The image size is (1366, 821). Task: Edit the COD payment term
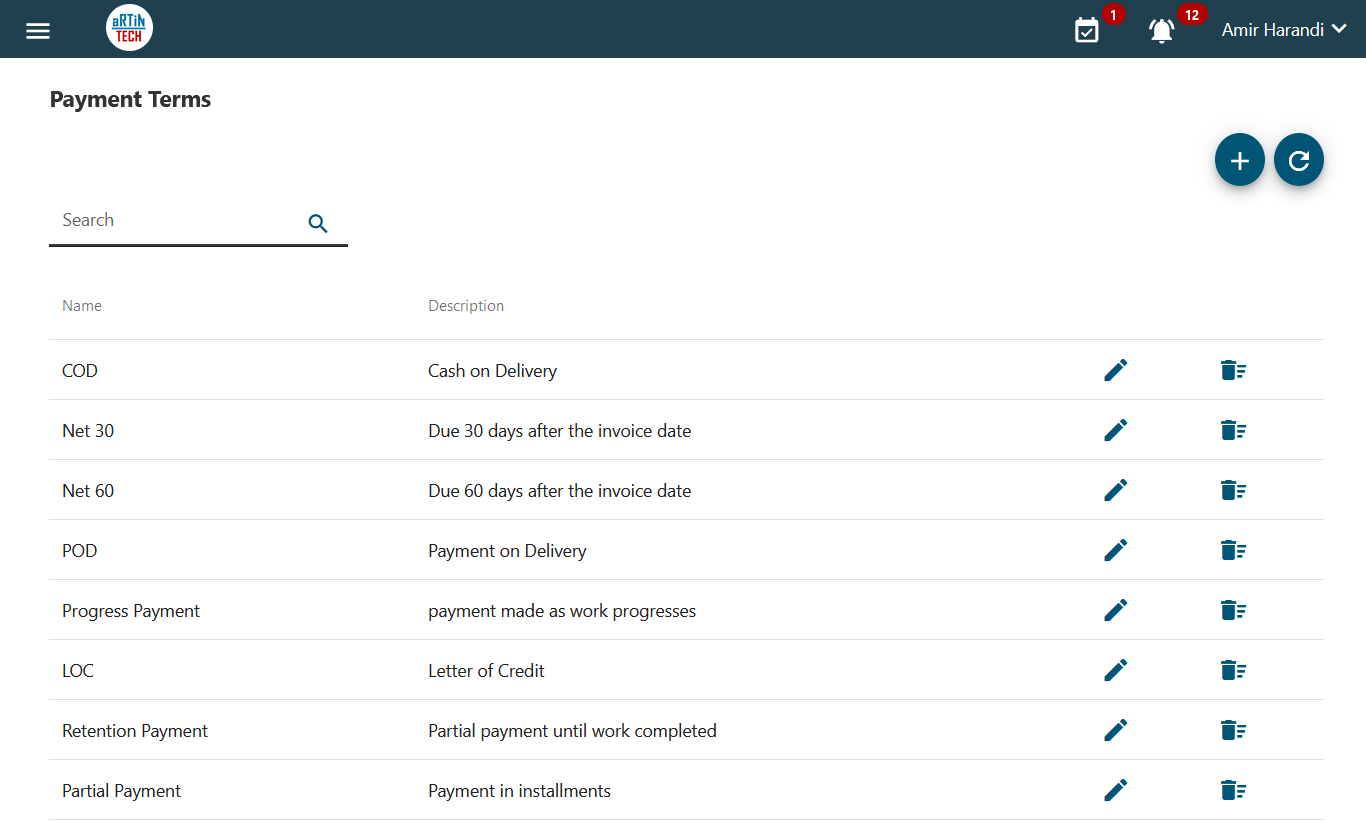pyautogui.click(x=1115, y=370)
